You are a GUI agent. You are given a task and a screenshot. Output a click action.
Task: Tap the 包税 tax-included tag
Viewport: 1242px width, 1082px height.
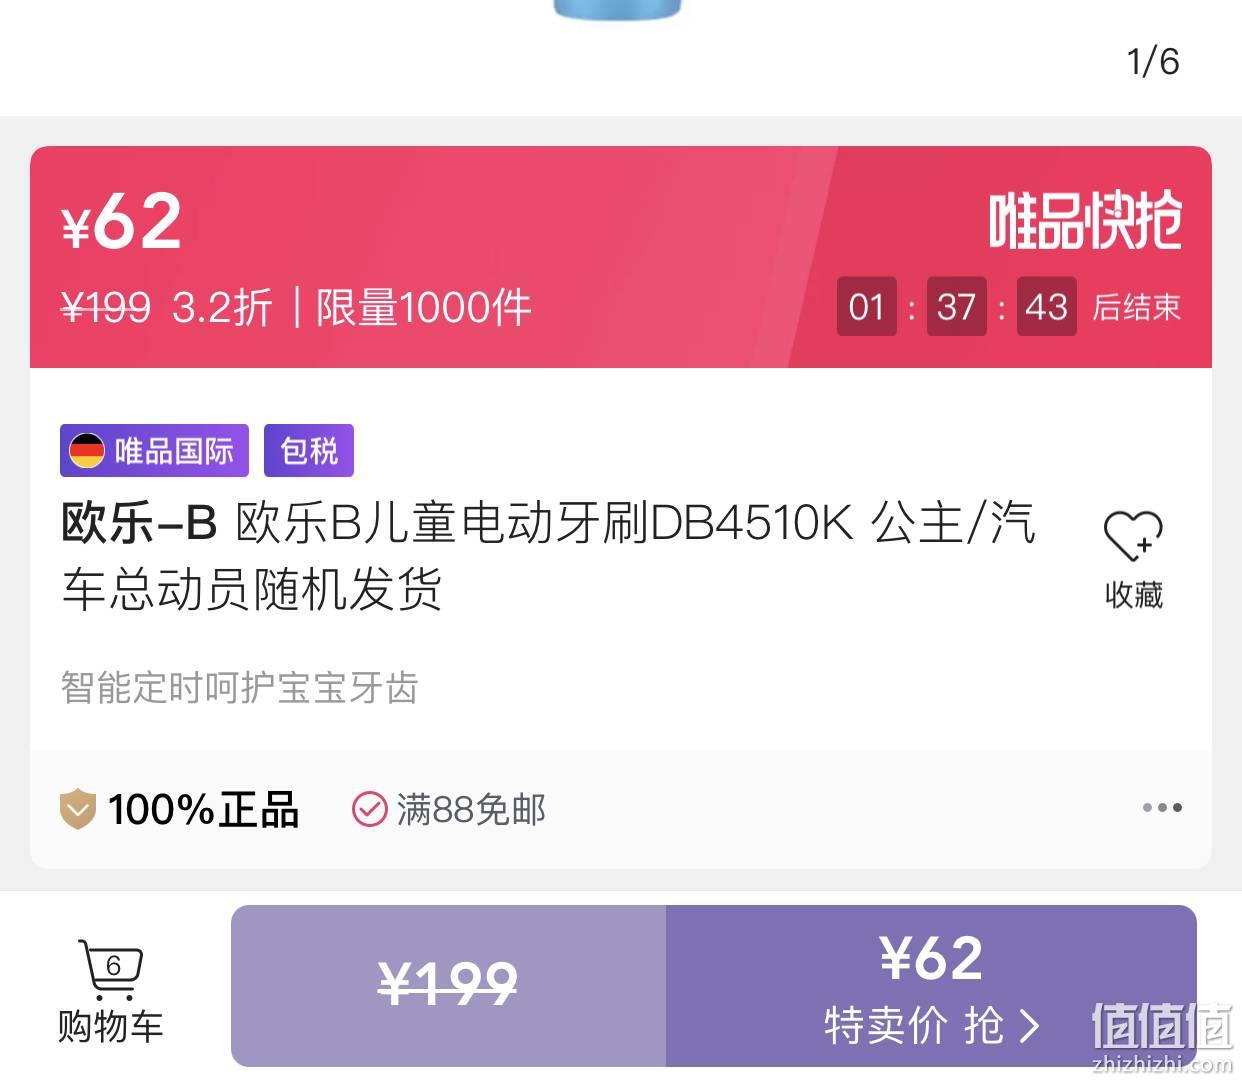point(309,451)
